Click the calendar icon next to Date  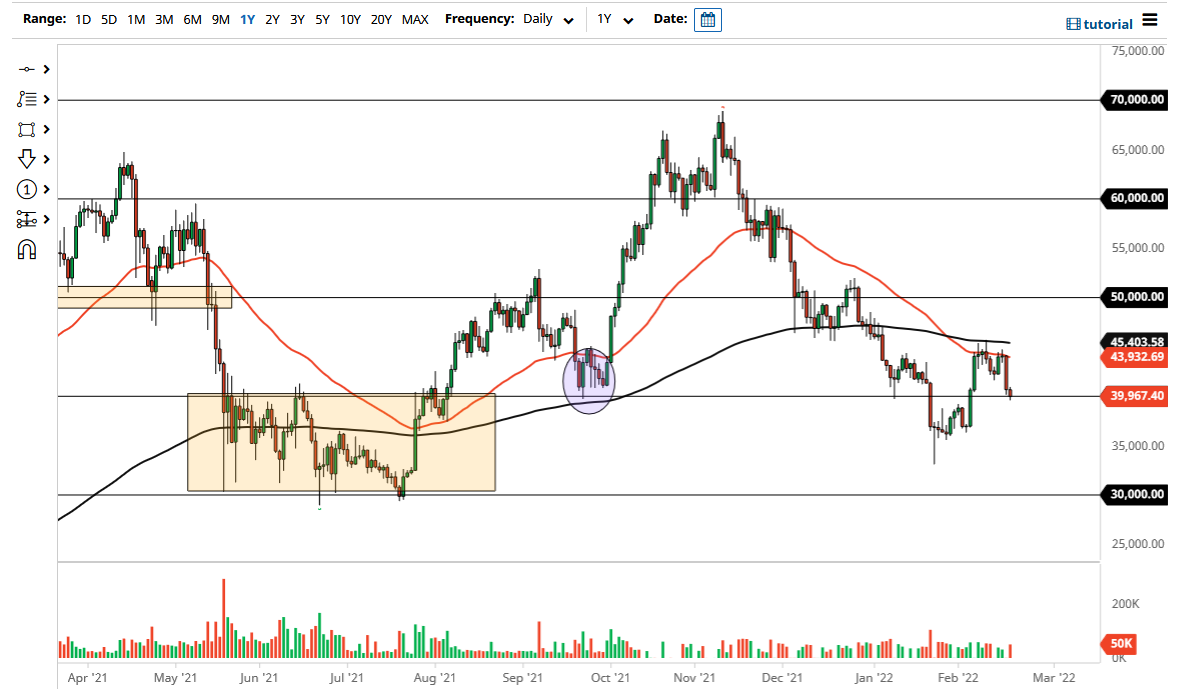coord(707,19)
